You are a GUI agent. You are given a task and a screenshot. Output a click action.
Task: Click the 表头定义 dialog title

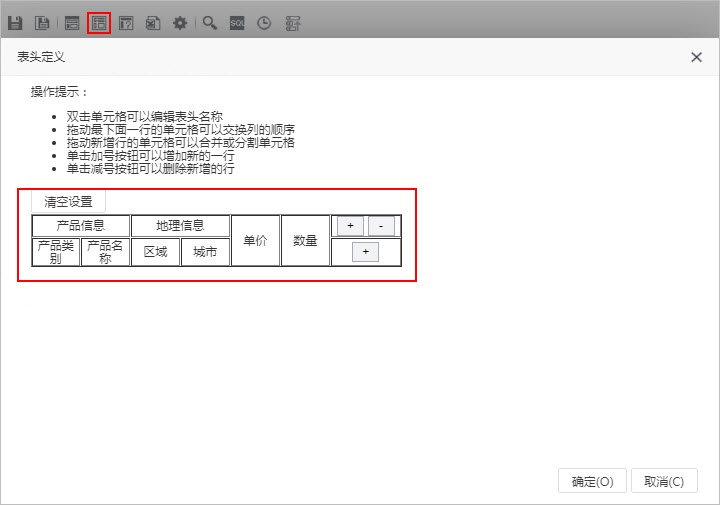(x=41, y=57)
